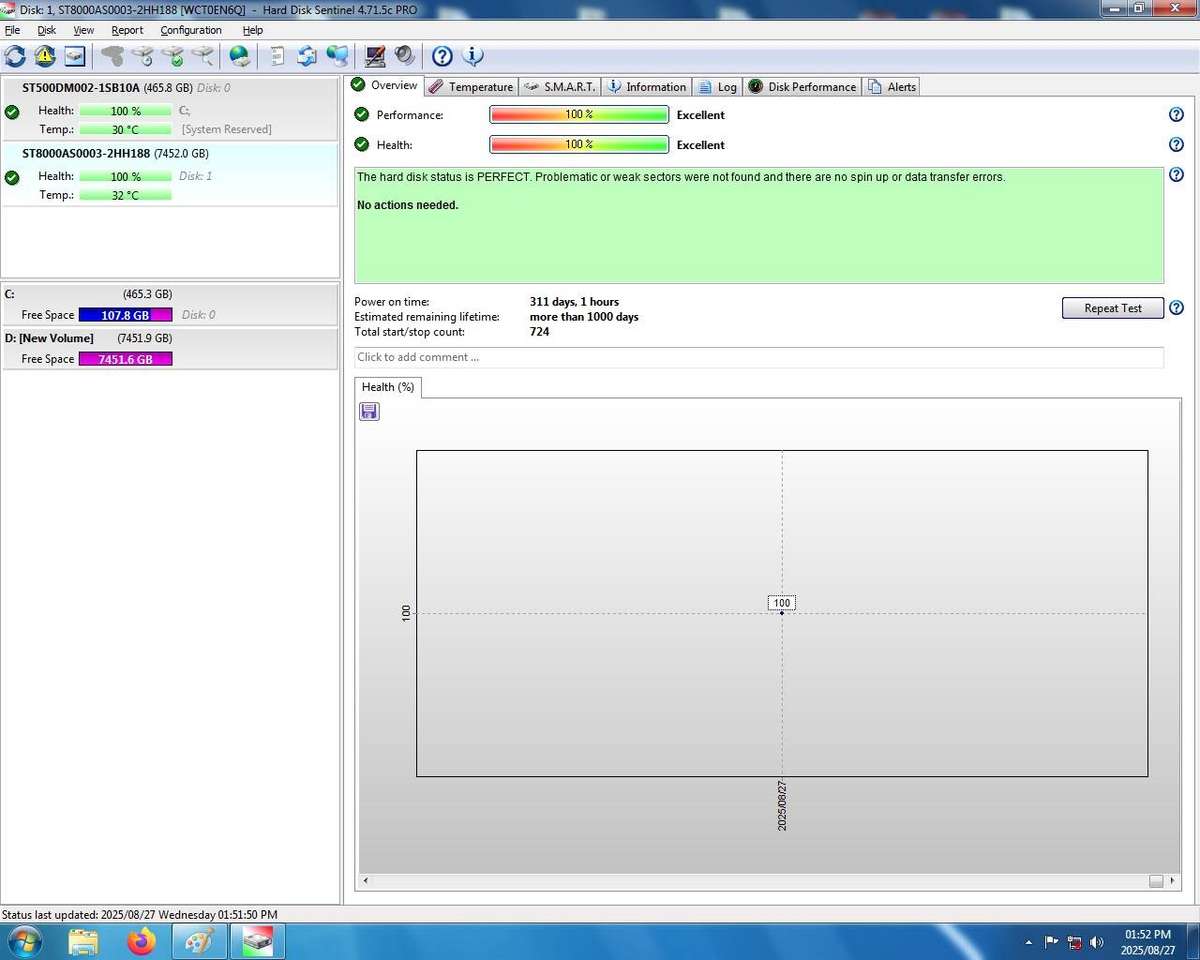Screen dimensions: 1200x960
Task: Open the Temperature tab
Action: (x=471, y=87)
